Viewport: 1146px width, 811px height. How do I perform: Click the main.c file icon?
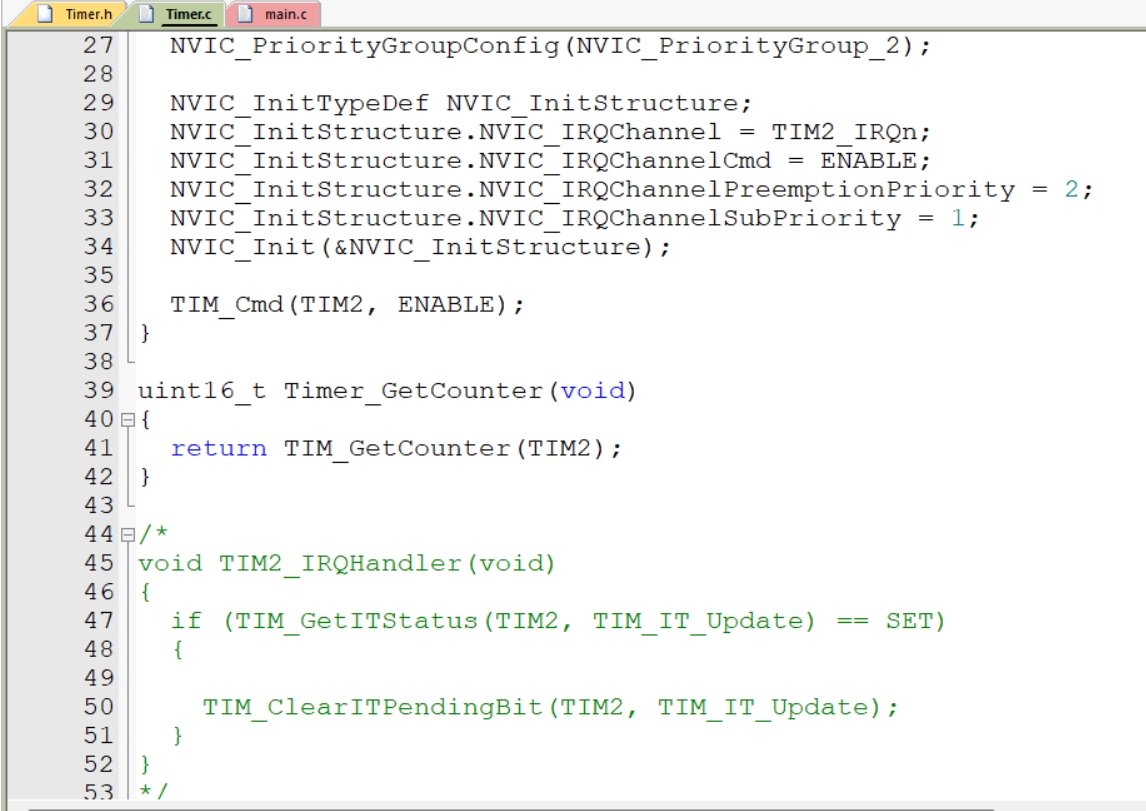[x=246, y=14]
